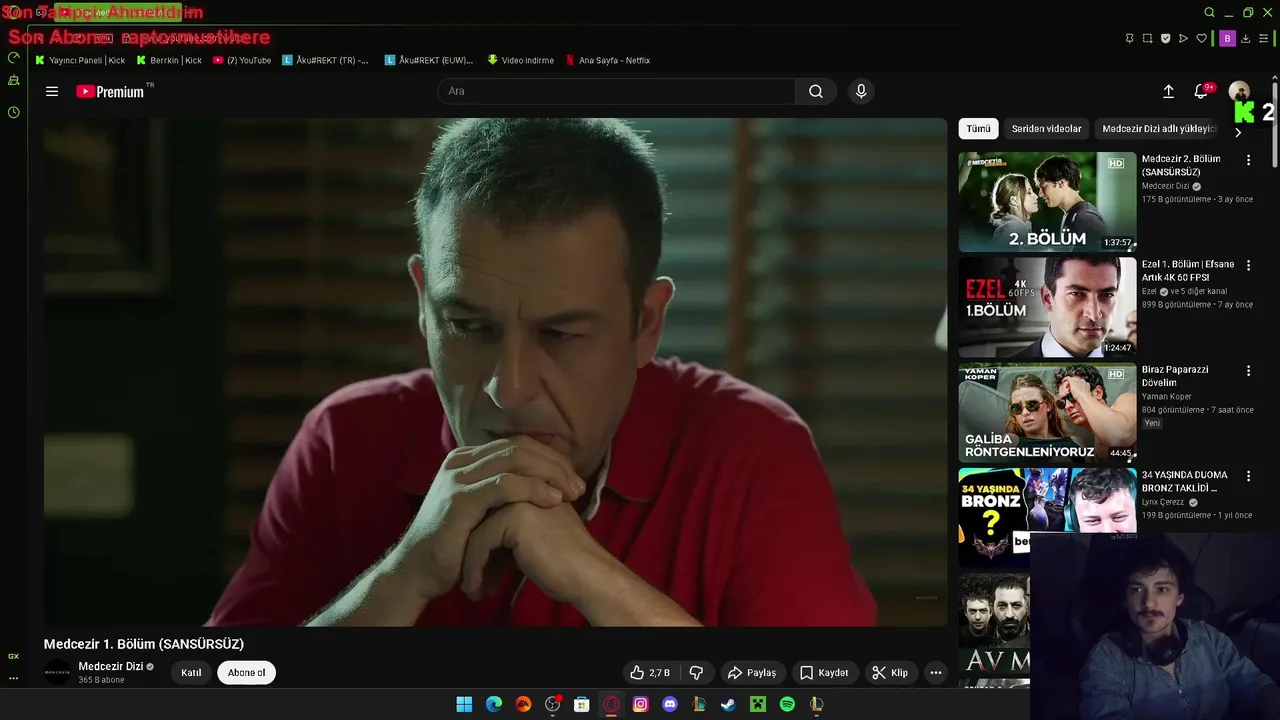Select the Seriden videolar chip
The width and height of the screenshot is (1280, 720).
point(1046,129)
